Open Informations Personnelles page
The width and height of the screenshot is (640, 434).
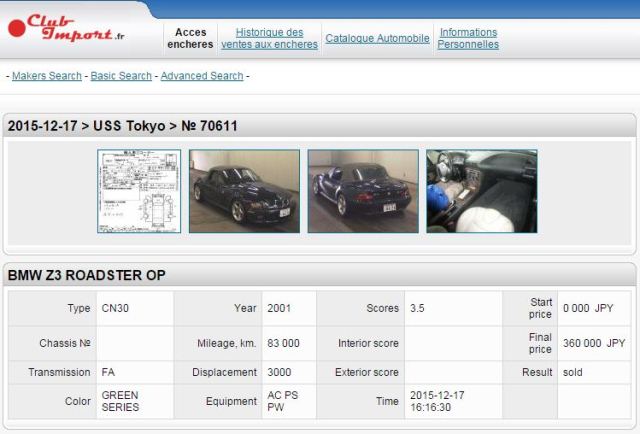468,38
